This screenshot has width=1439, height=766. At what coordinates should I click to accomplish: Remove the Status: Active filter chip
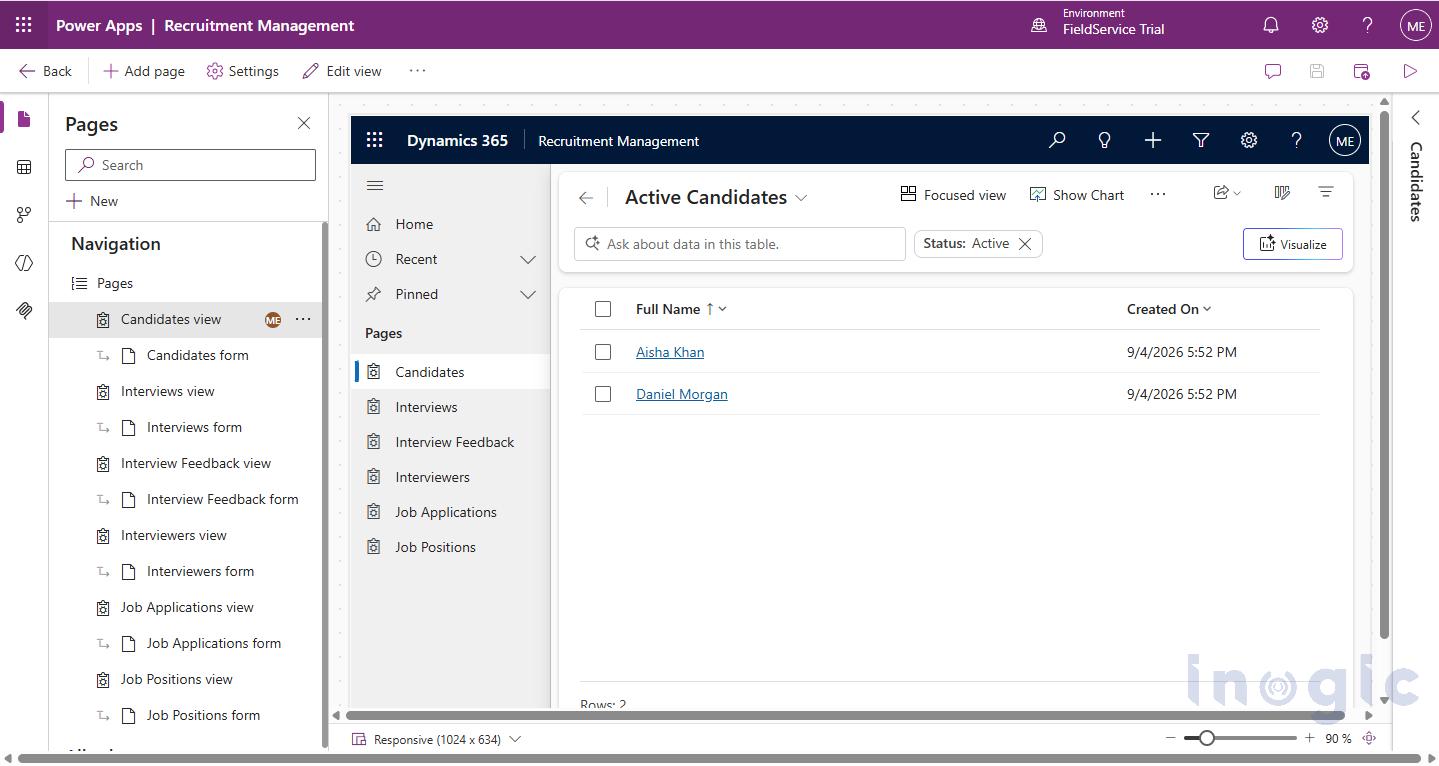coord(1025,244)
